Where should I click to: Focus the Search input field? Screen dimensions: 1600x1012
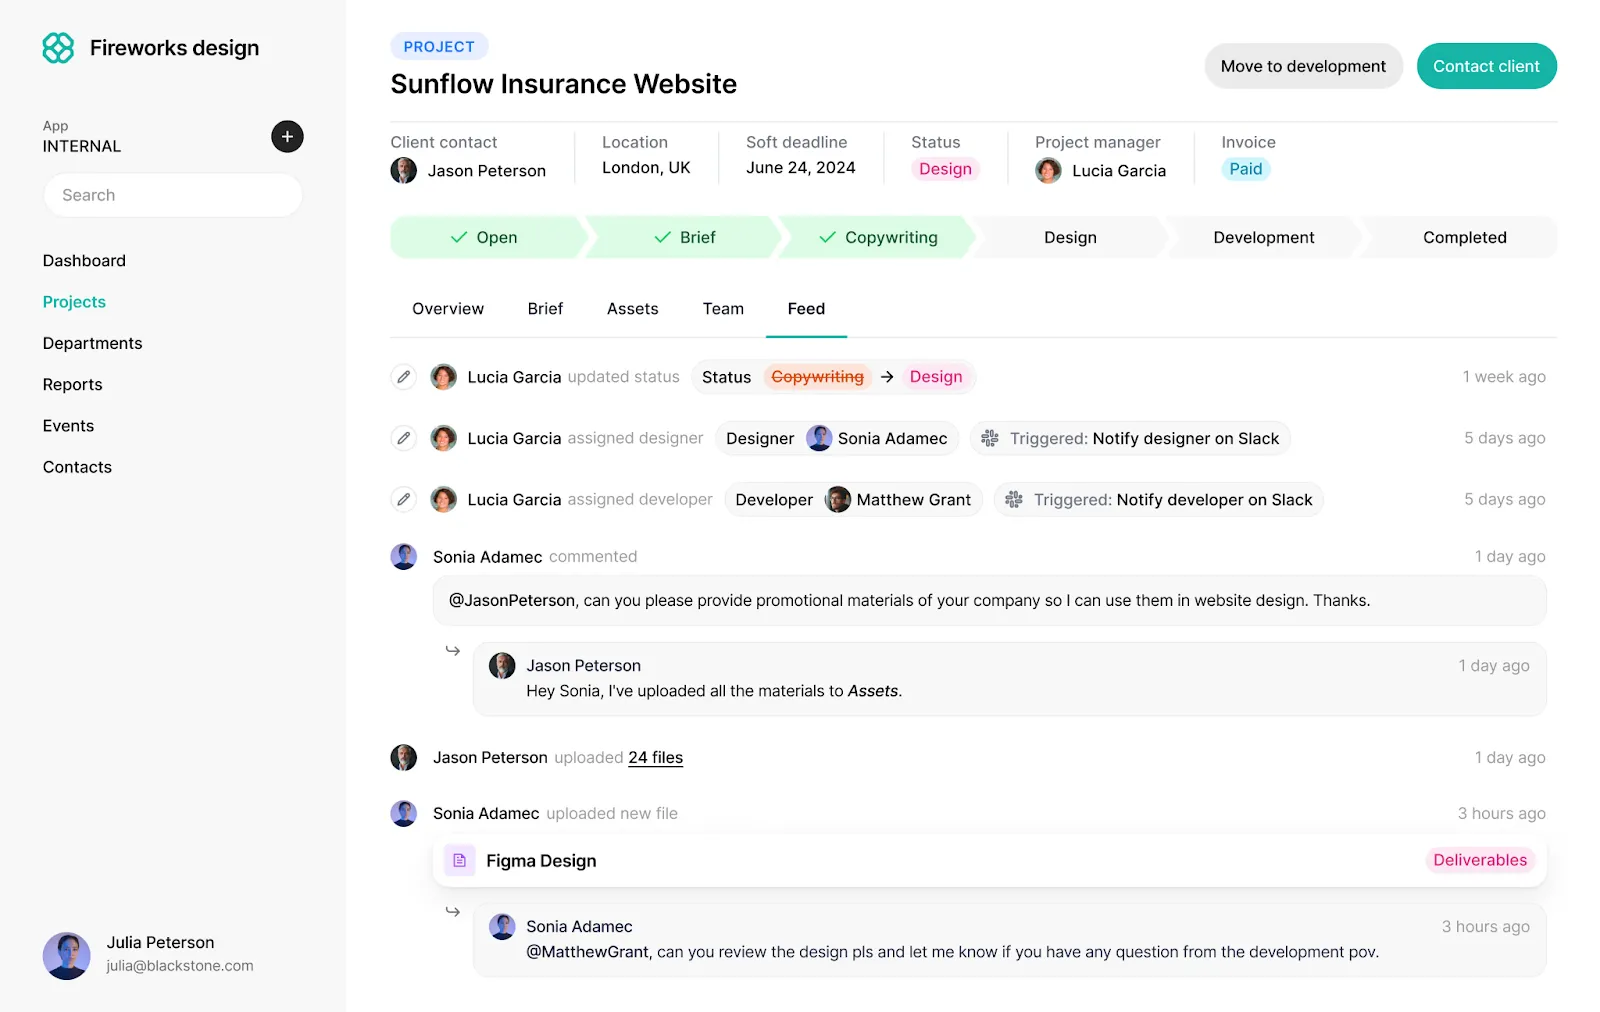pyautogui.click(x=173, y=195)
